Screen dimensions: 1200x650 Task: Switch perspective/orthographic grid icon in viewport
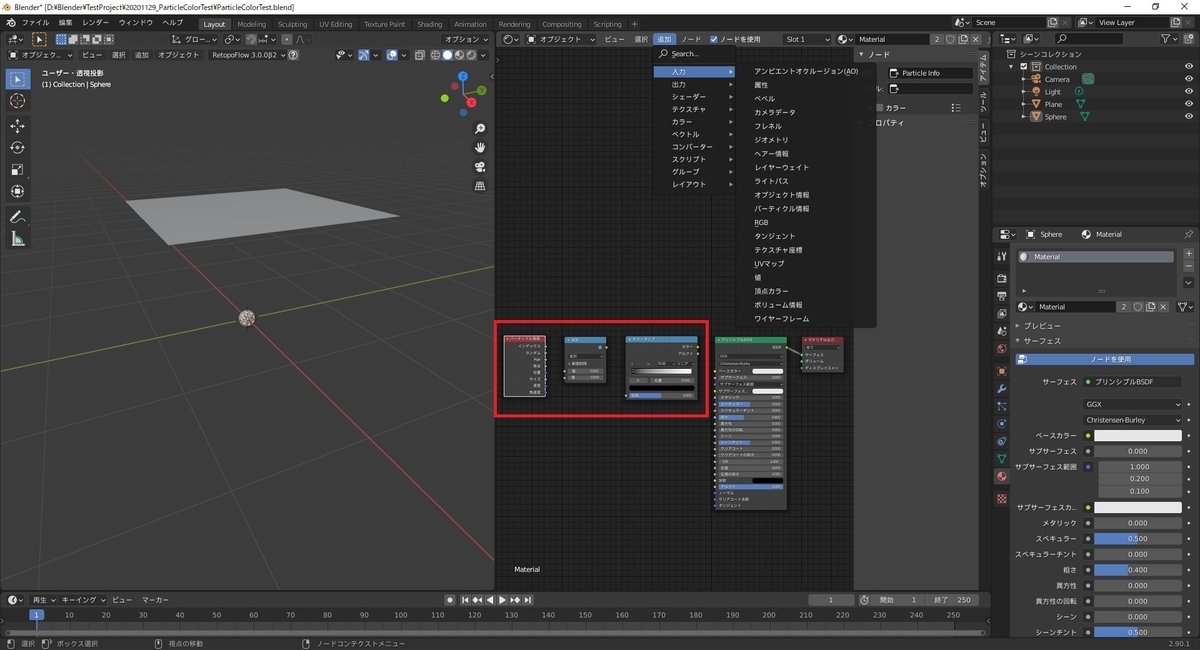coord(480,186)
